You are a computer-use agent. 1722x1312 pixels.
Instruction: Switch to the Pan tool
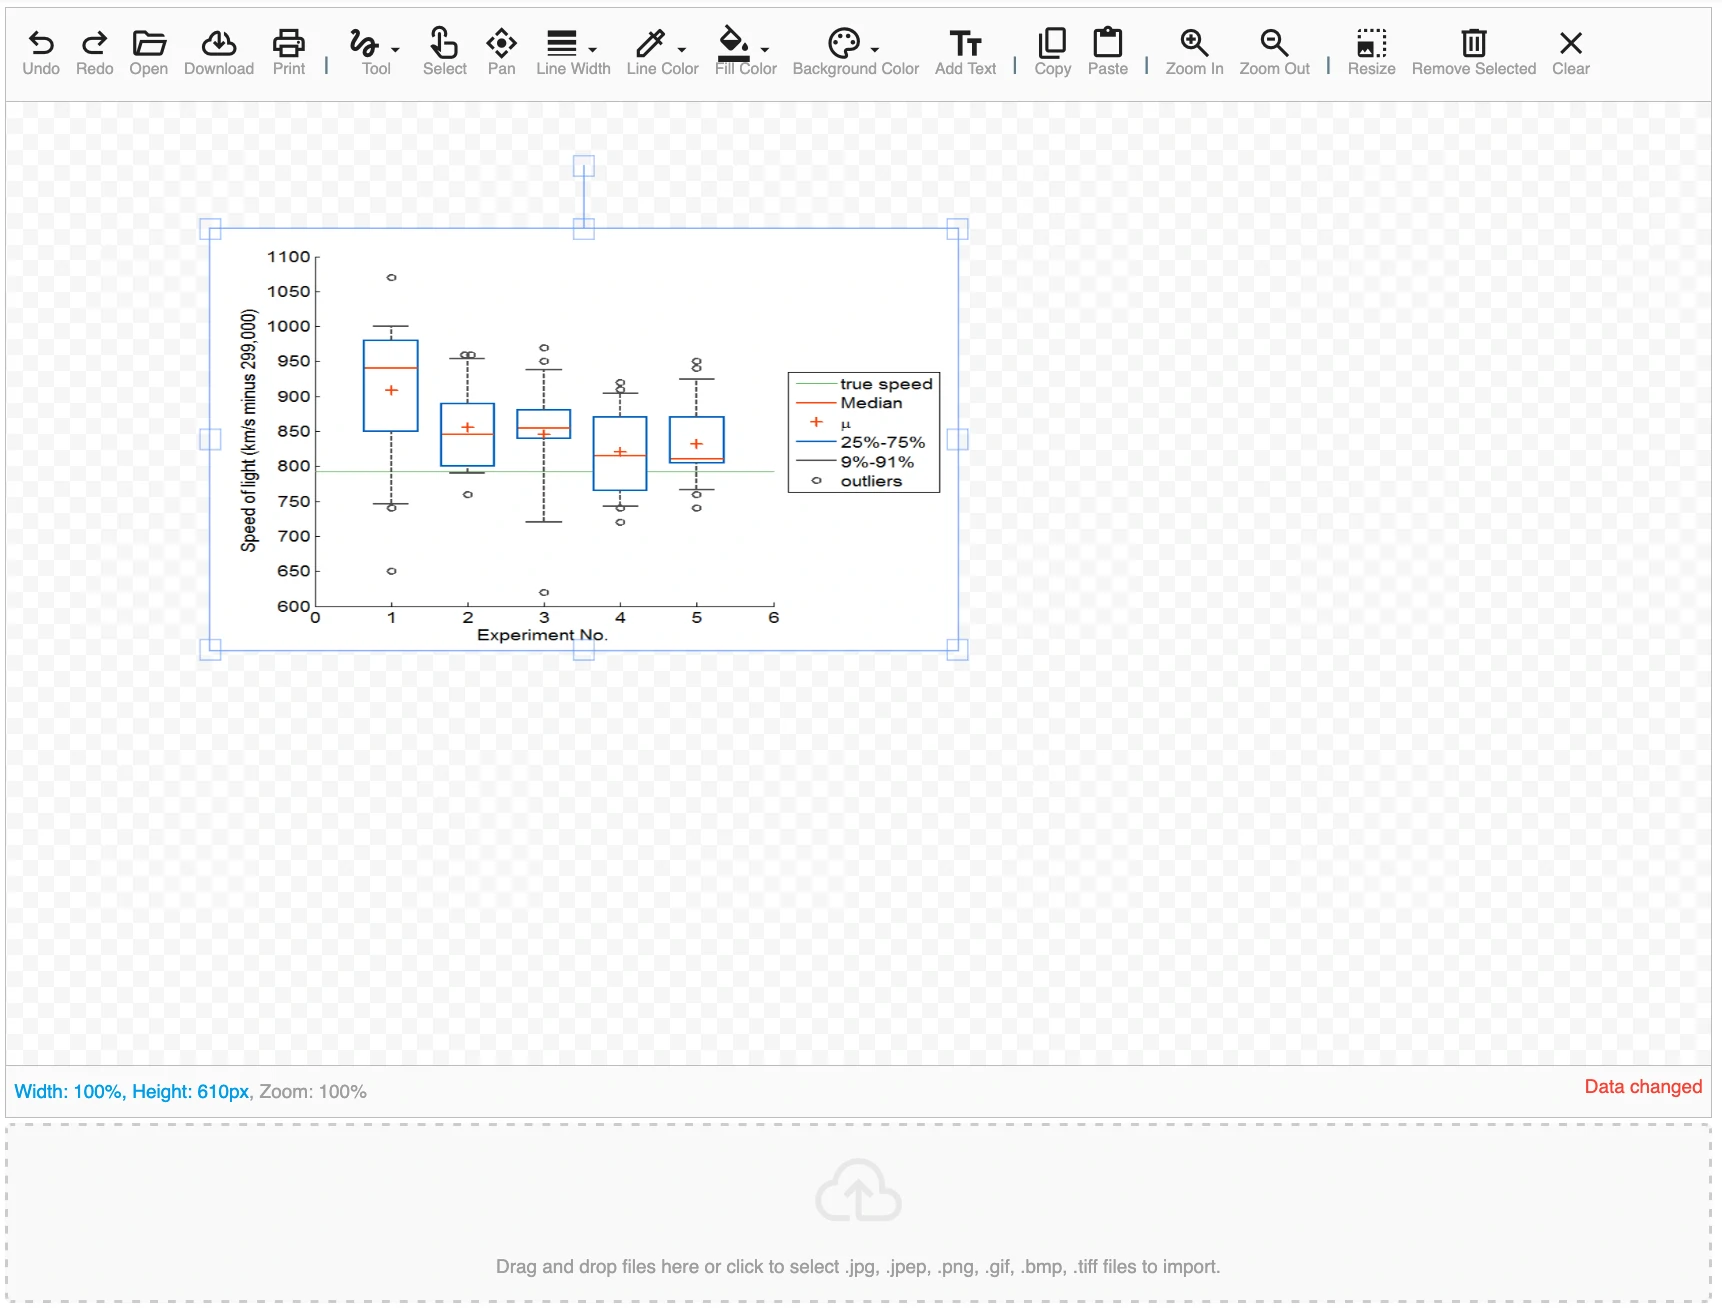point(501,43)
